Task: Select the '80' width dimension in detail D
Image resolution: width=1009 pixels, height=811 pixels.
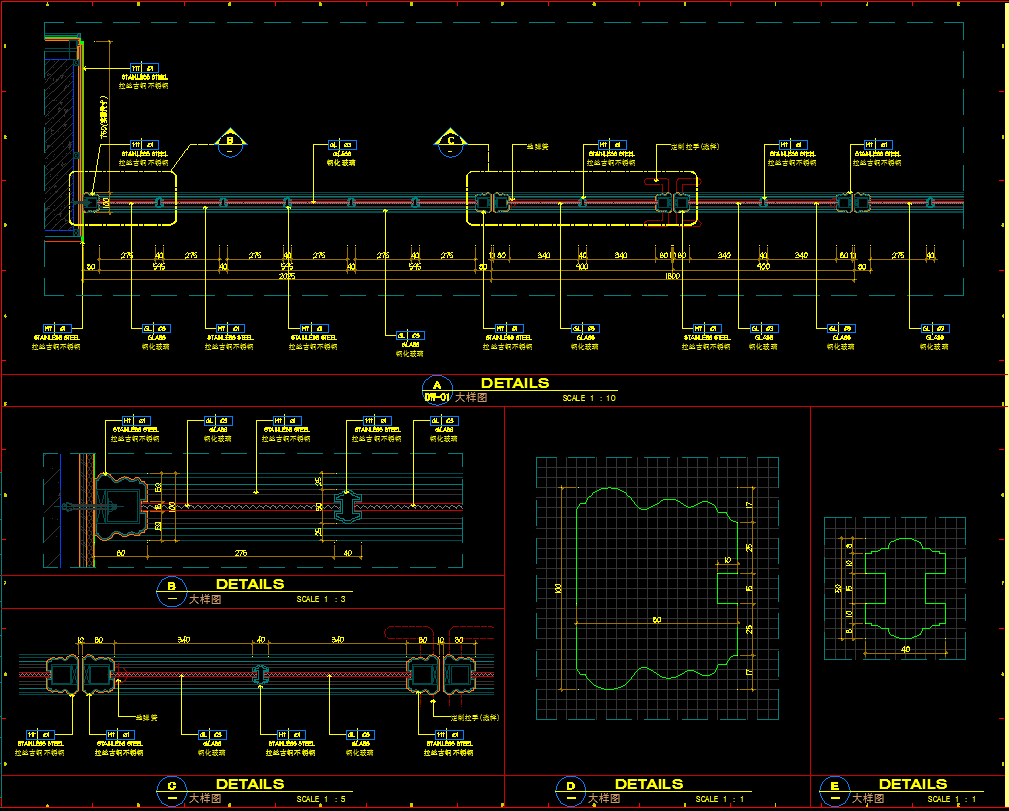Action: pyautogui.click(x=657, y=620)
